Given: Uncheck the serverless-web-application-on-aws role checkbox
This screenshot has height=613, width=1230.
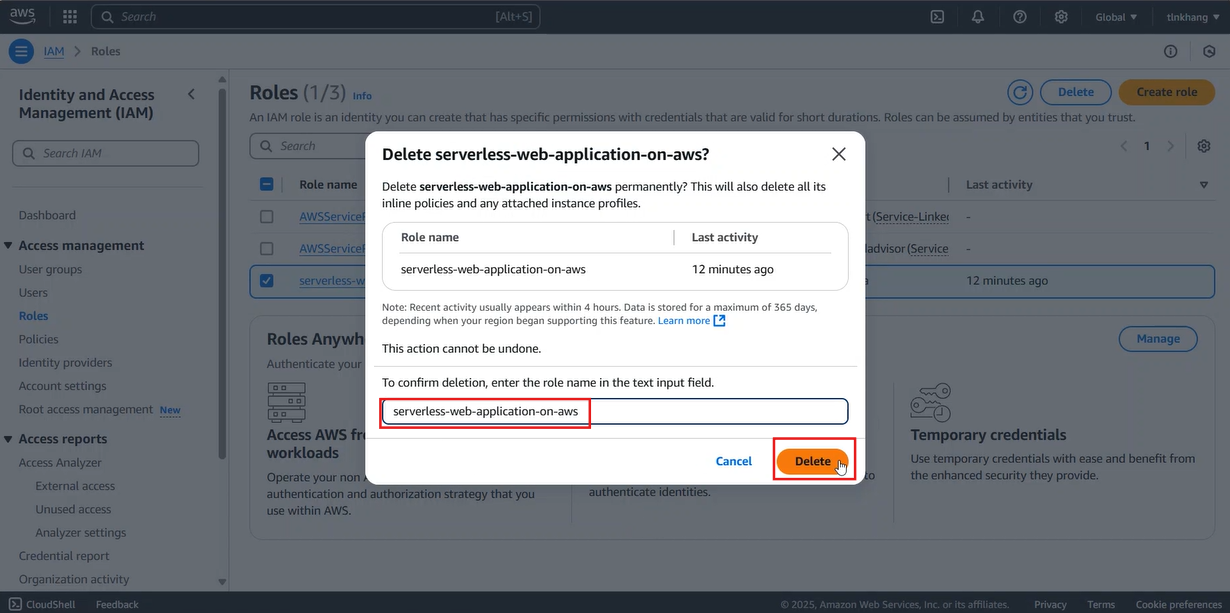Looking at the screenshot, I should (266, 281).
